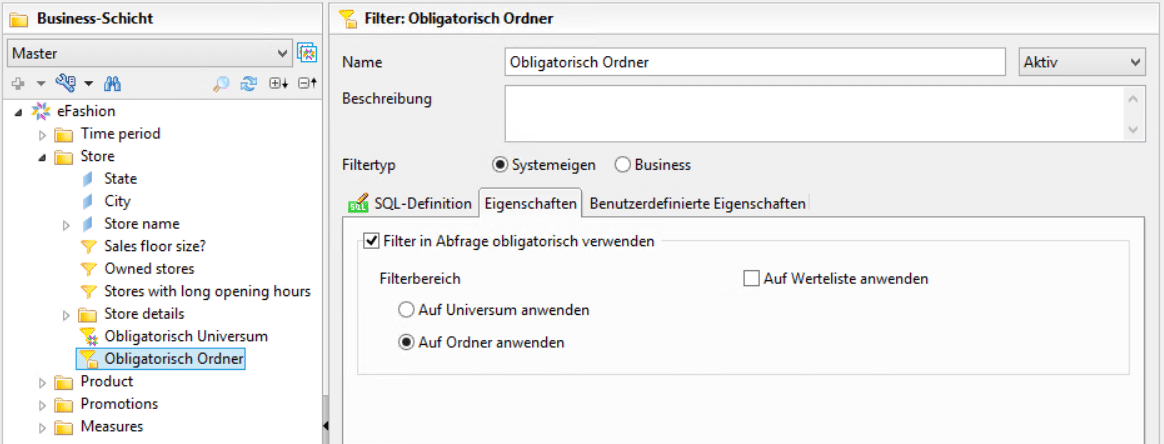Click the Store folder icon
This screenshot has height=444, width=1164.
point(64,157)
